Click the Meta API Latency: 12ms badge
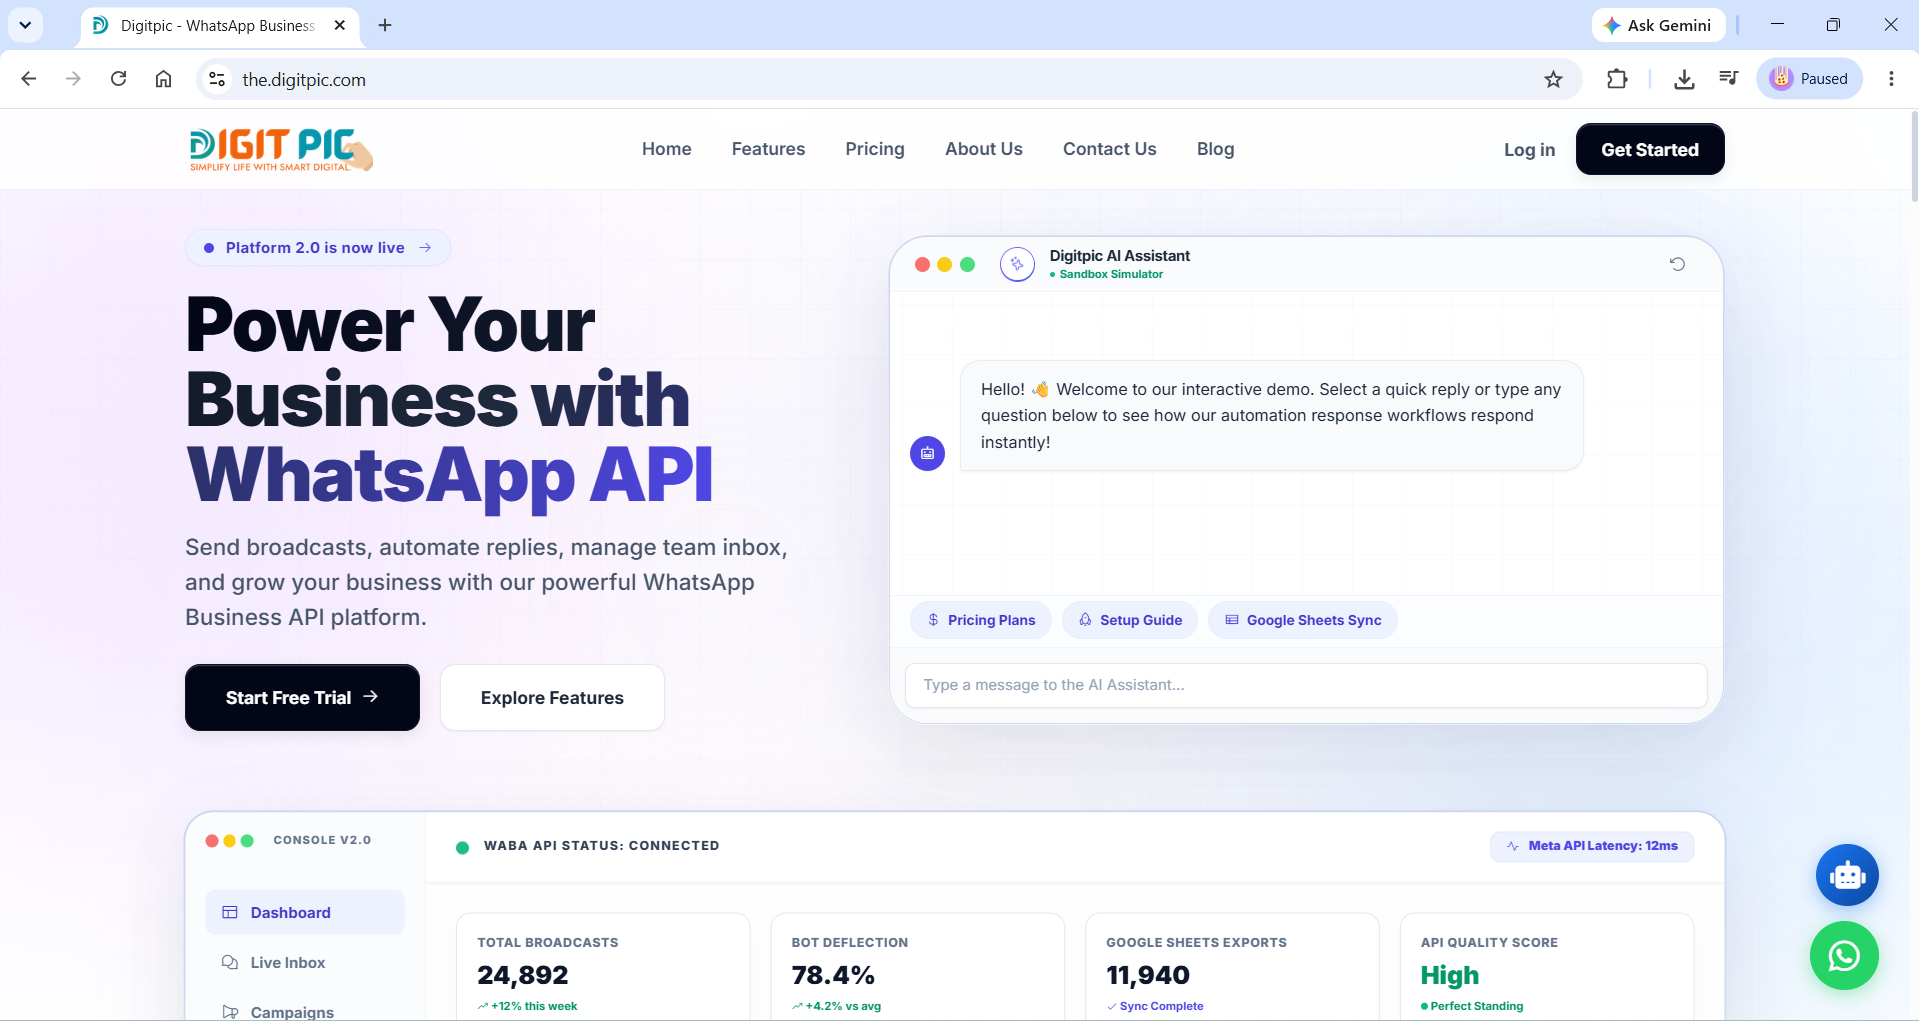Image resolution: width=1919 pixels, height=1021 pixels. coord(1592,846)
